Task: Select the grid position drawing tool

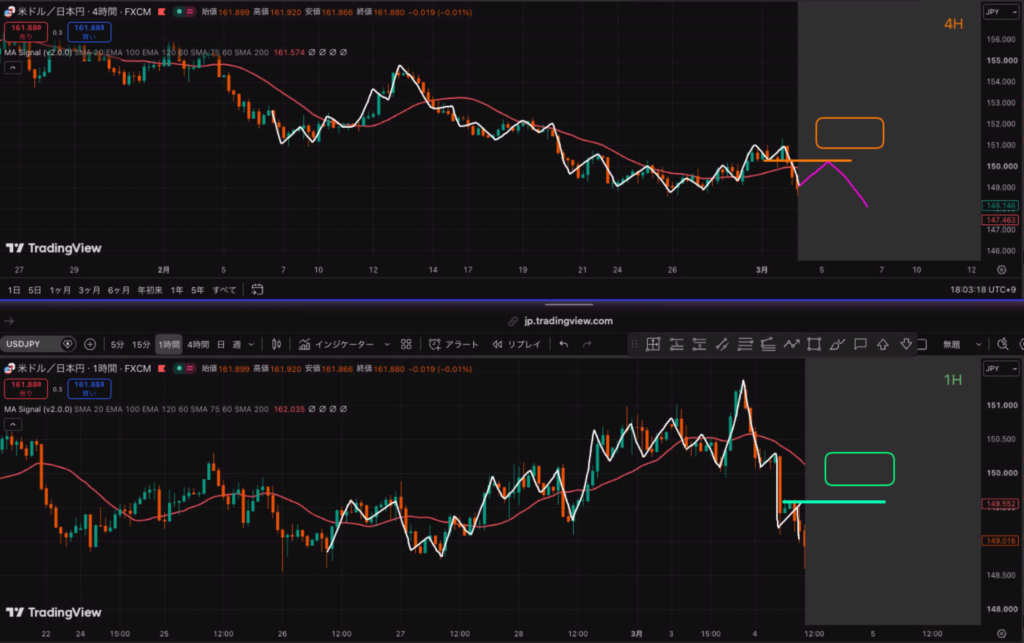Action: pyautogui.click(x=653, y=344)
